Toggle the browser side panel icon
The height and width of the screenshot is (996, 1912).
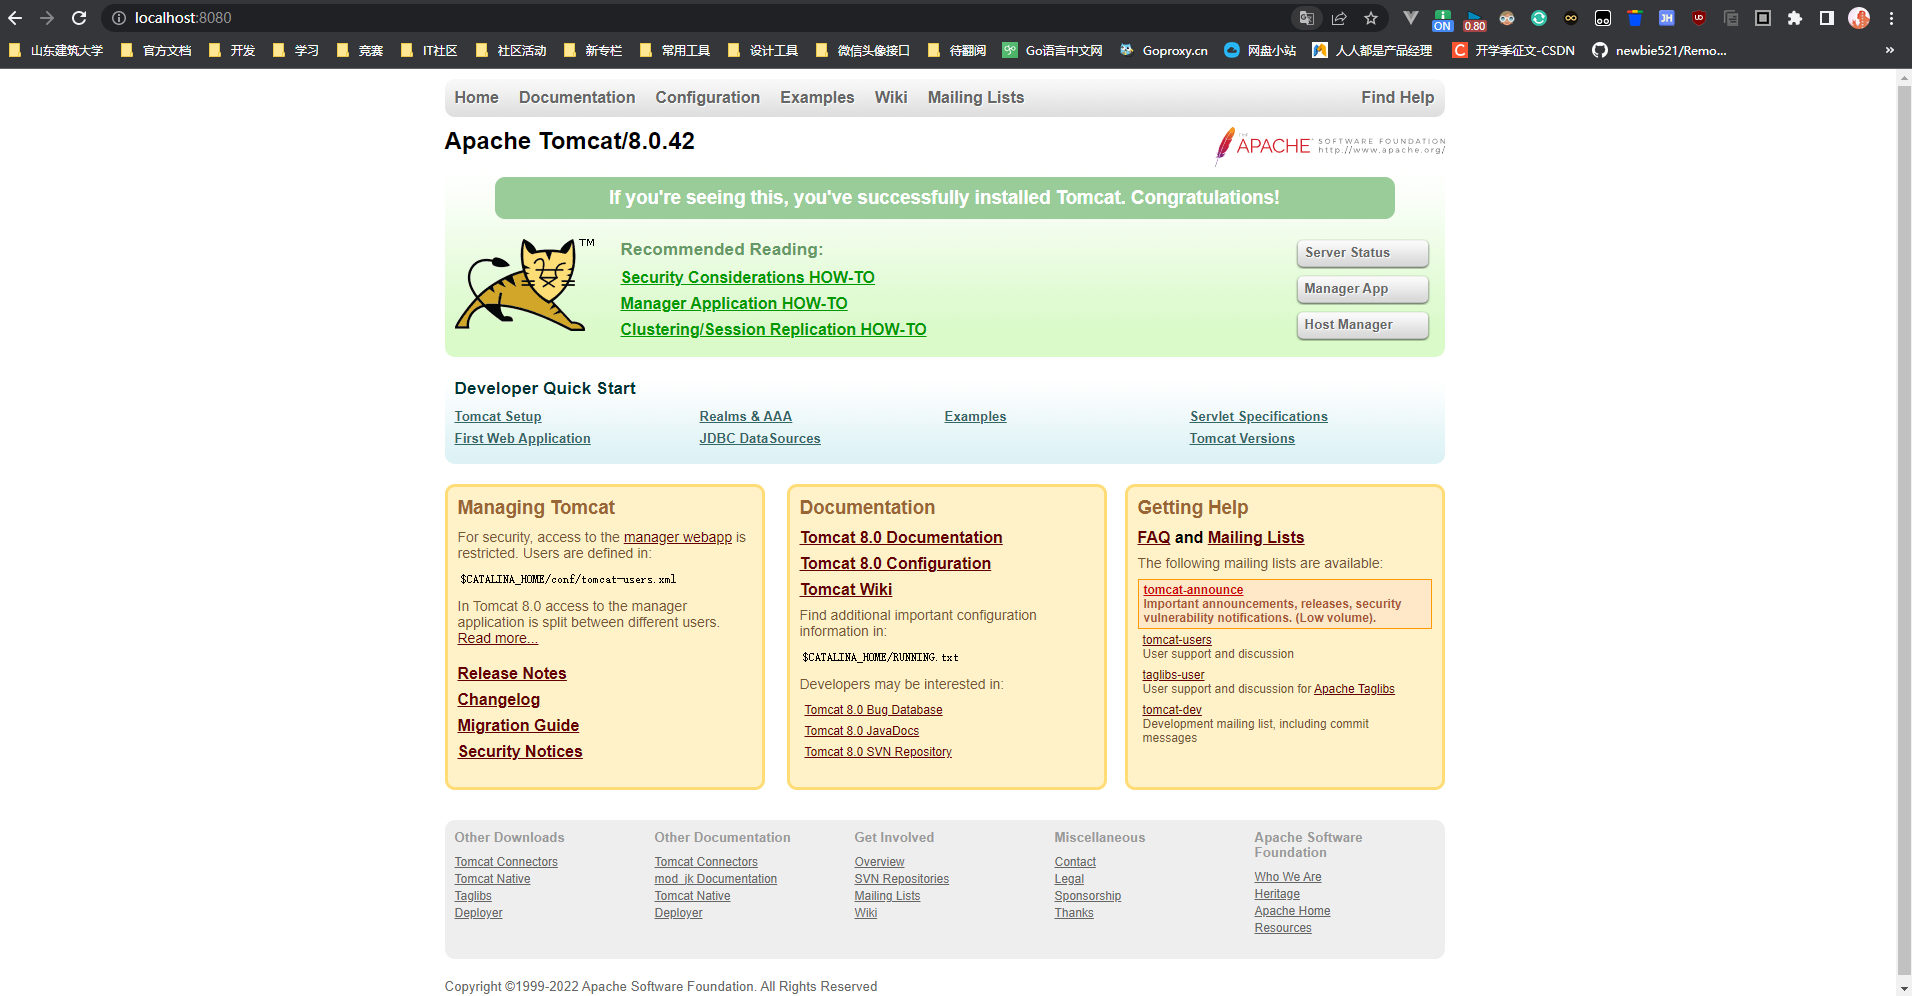[x=1827, y=18]
